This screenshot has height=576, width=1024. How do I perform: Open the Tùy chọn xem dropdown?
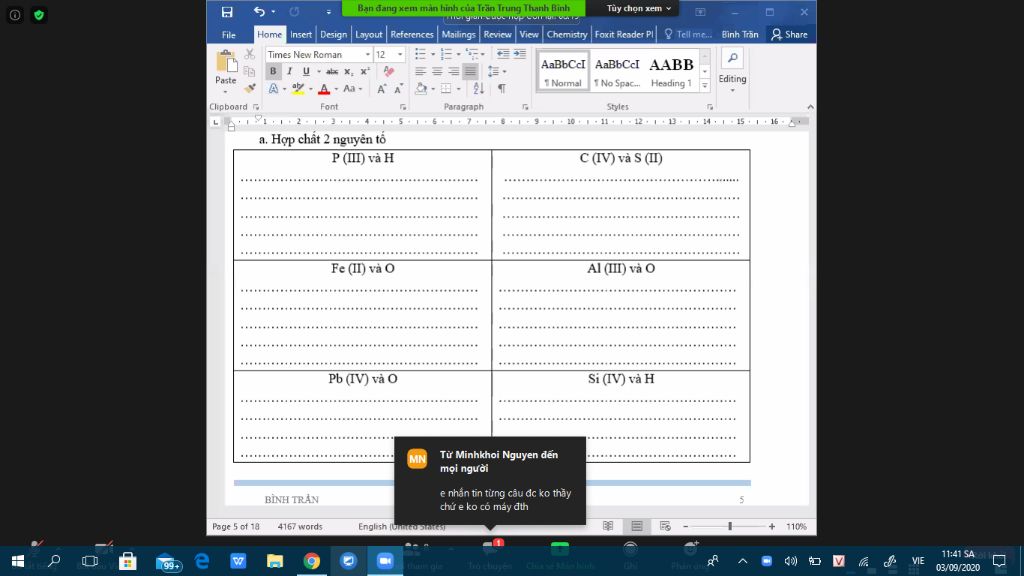638,8
